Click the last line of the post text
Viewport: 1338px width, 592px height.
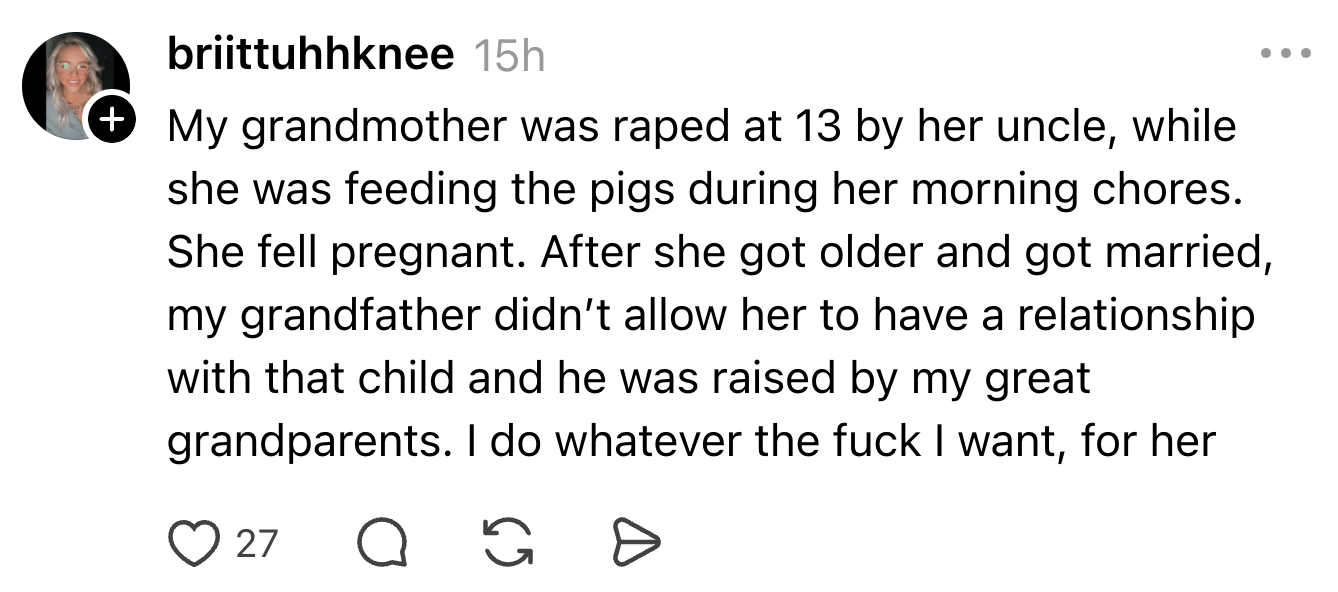[690, 441]
